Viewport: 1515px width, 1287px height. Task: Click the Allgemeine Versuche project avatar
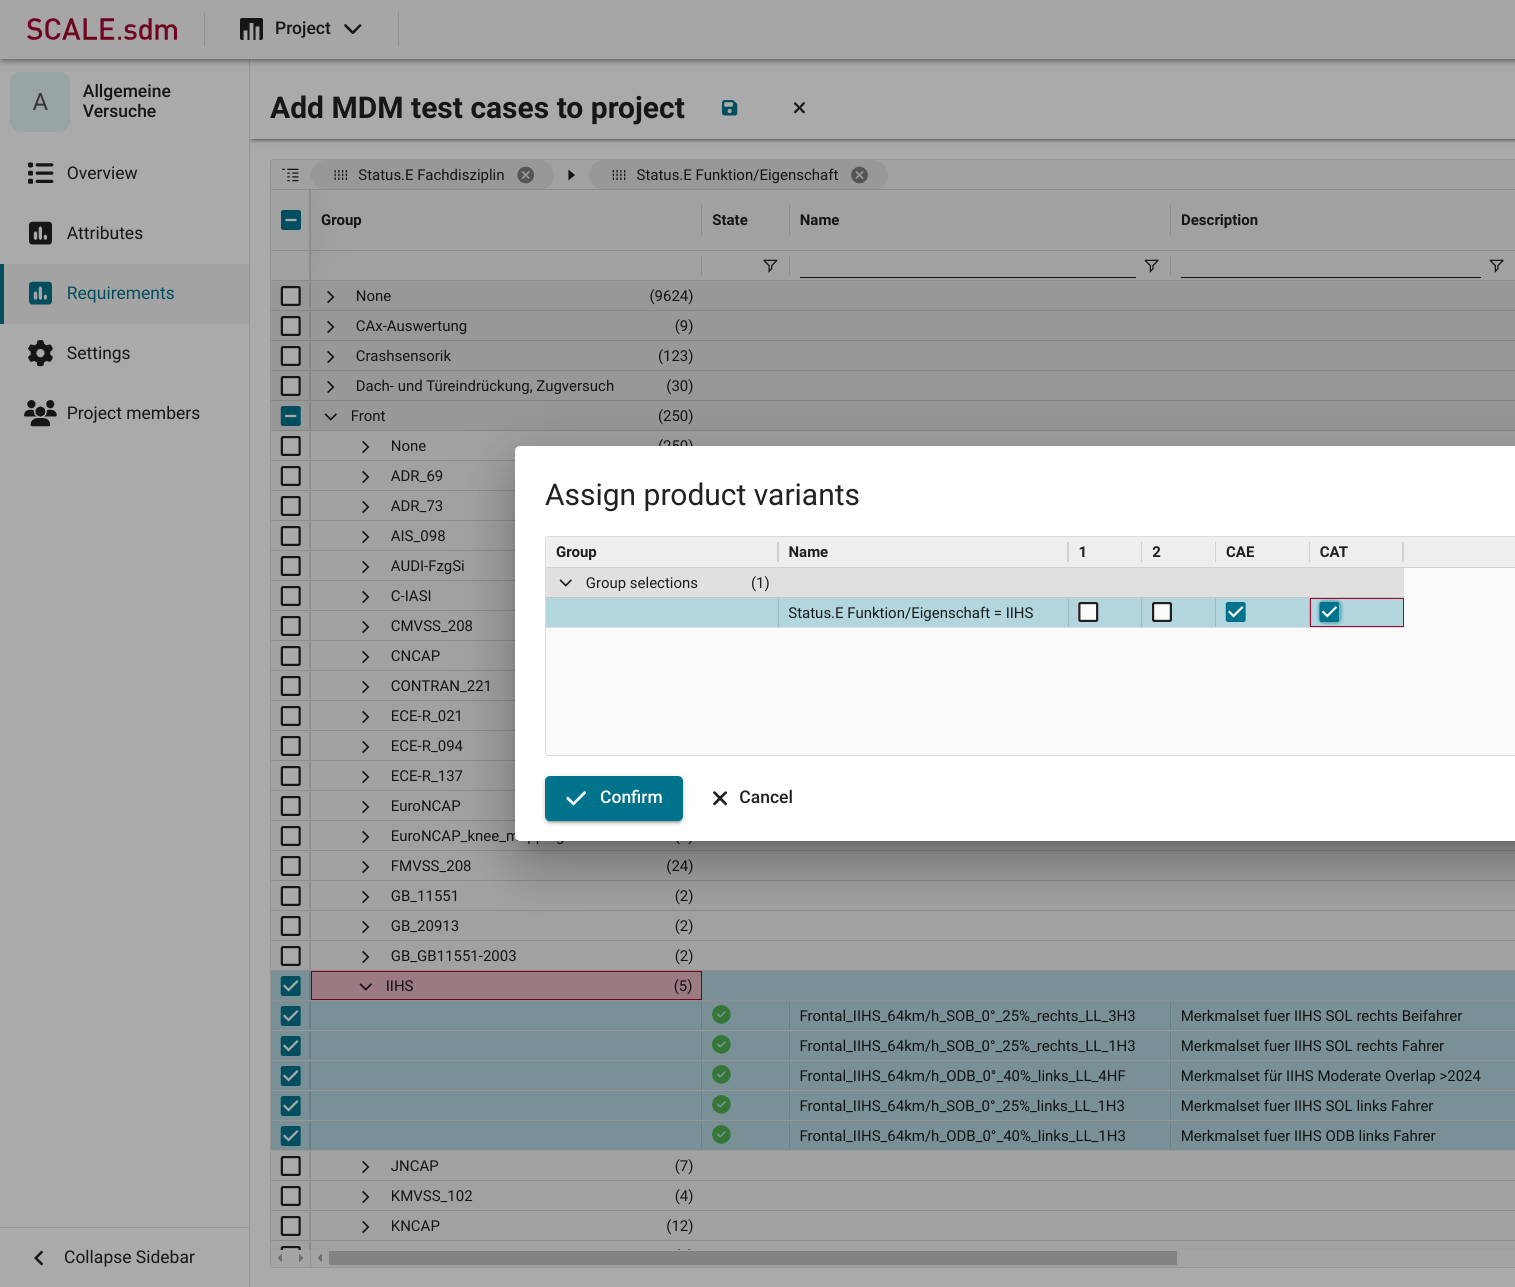(x=40, y=102)
